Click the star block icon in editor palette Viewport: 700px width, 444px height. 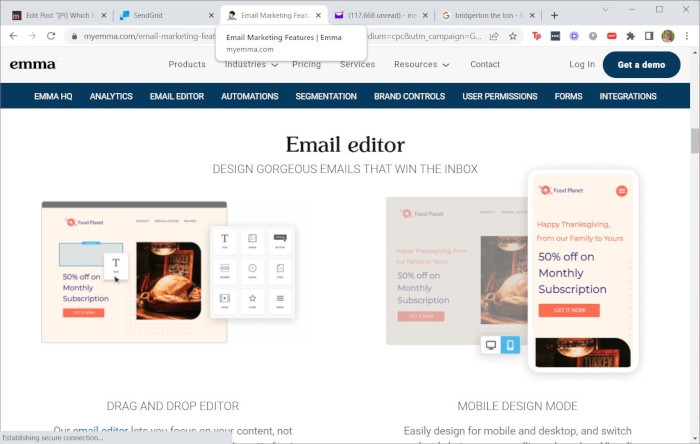click(252, 300)
